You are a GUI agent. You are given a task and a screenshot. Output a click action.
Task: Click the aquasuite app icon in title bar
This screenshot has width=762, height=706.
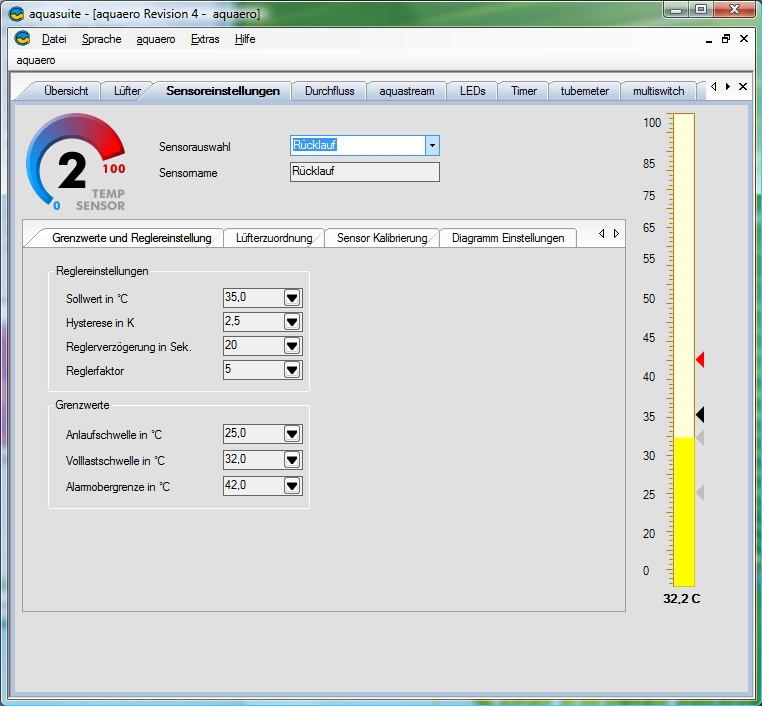point(15,12)
